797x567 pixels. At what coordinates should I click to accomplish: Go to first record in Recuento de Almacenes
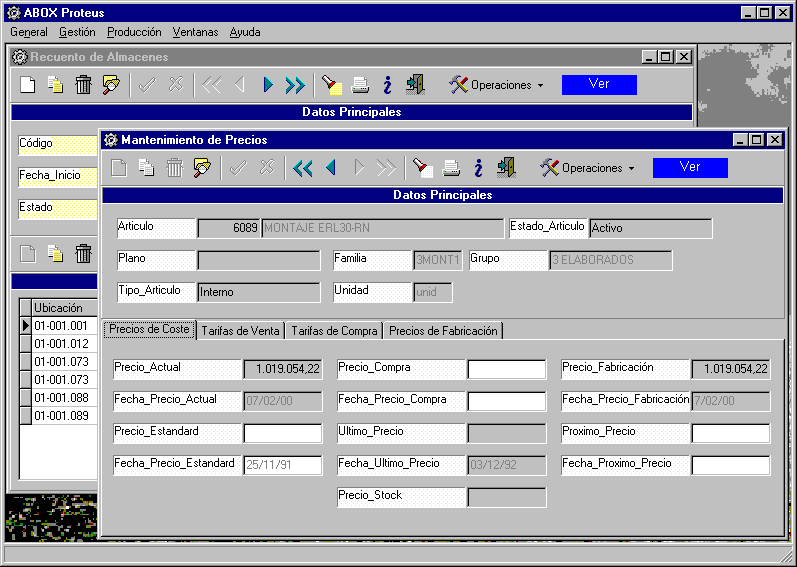(211, 85)
